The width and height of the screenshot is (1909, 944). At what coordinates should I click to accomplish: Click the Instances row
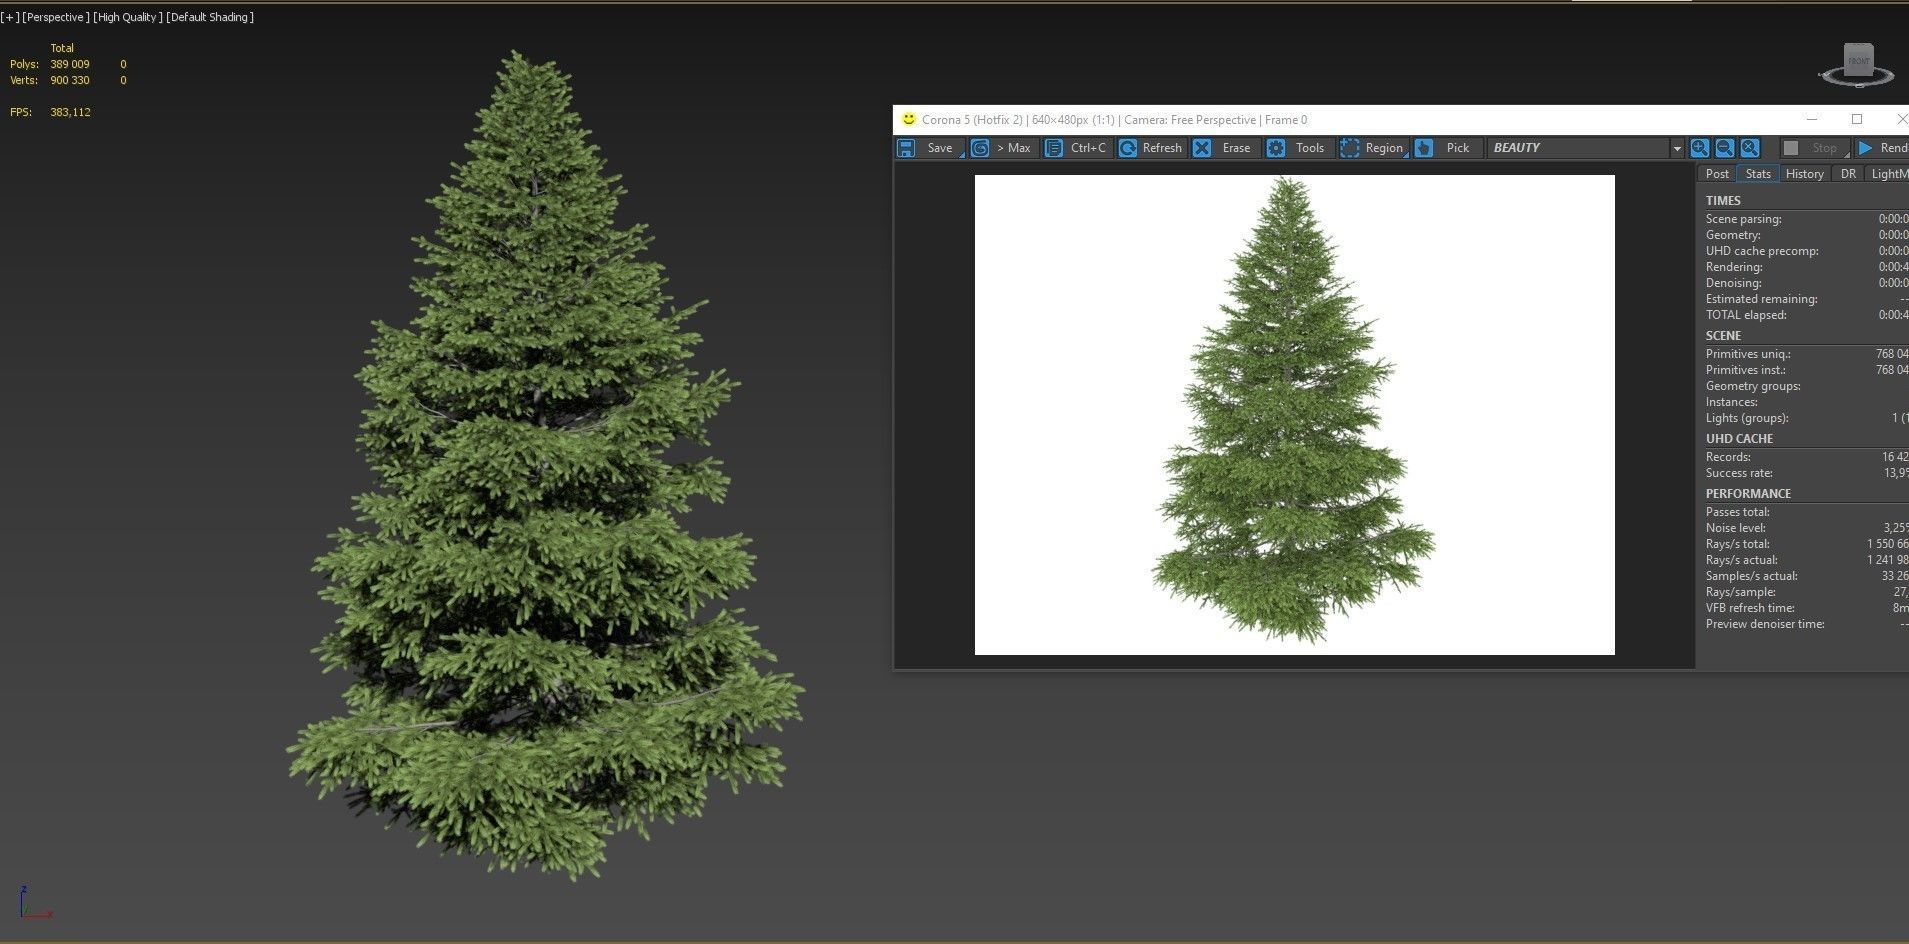pos(1807,402)
